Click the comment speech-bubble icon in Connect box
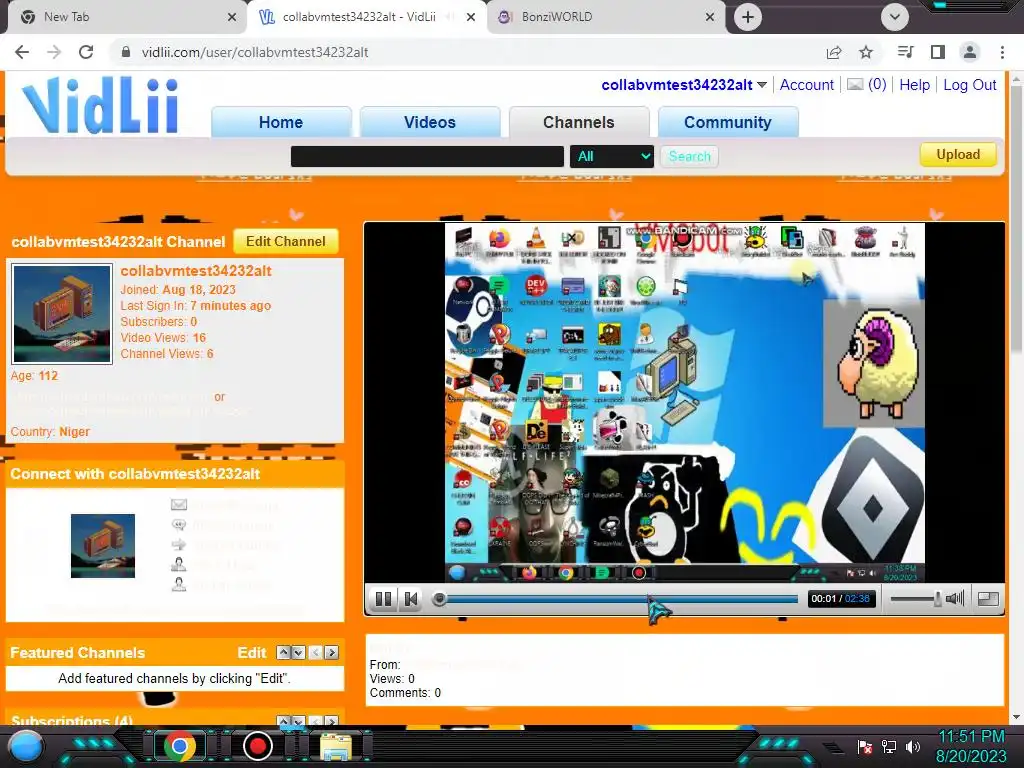The width and height of the screenshot is (1024, 768). pos(178,524)
